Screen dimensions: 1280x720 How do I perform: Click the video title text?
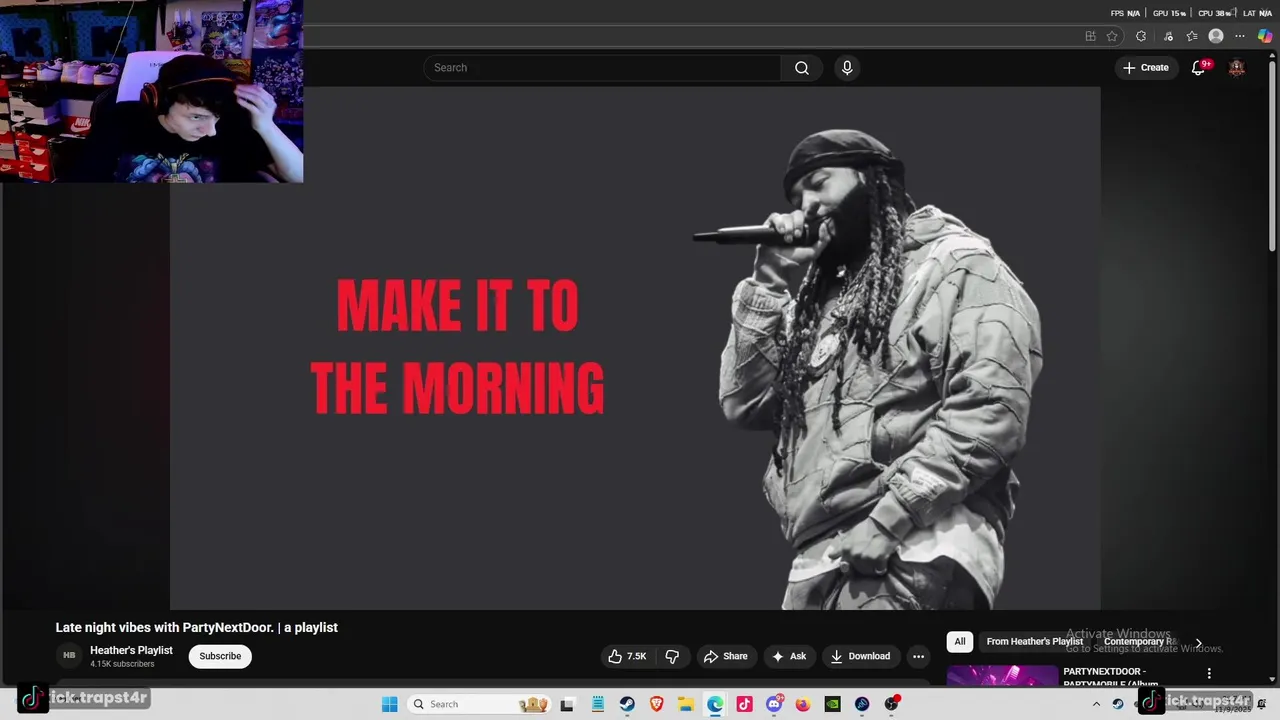pos(196,627)
